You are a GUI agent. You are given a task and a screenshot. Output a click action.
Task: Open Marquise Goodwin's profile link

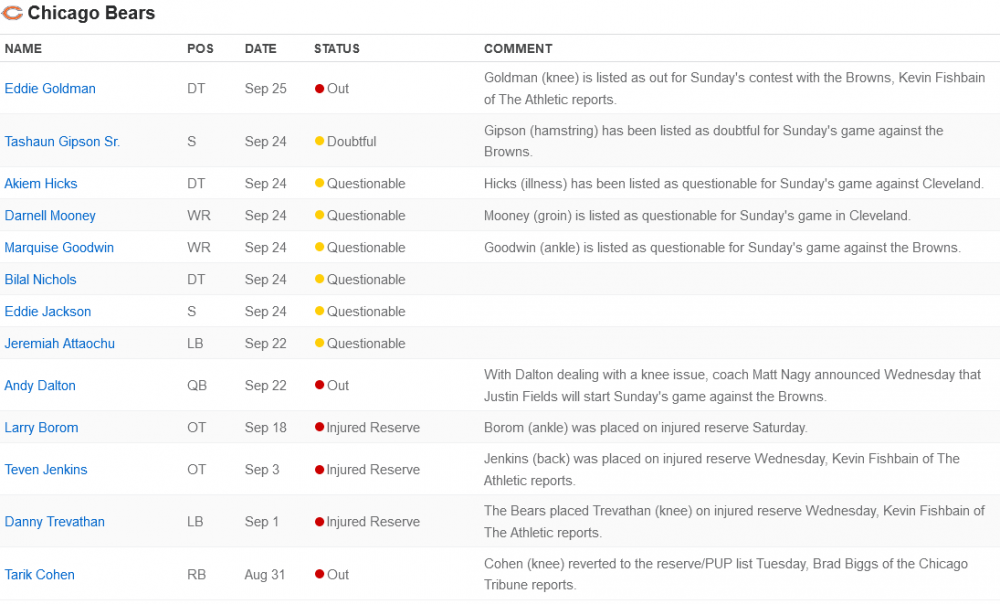click(x=59, y=247)
